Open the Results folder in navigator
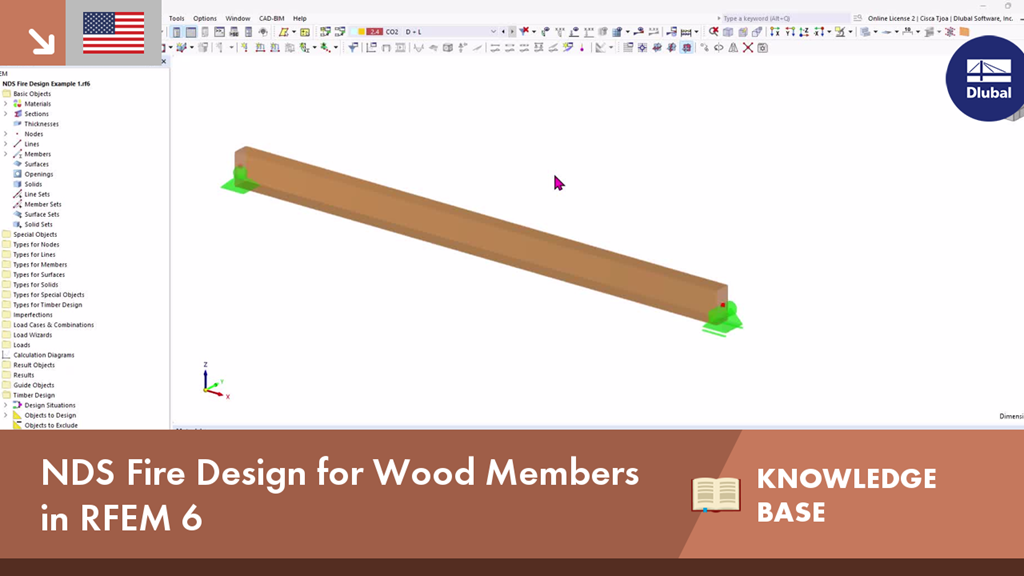Screen dimensions: 1024x576 tap(24, 375)
